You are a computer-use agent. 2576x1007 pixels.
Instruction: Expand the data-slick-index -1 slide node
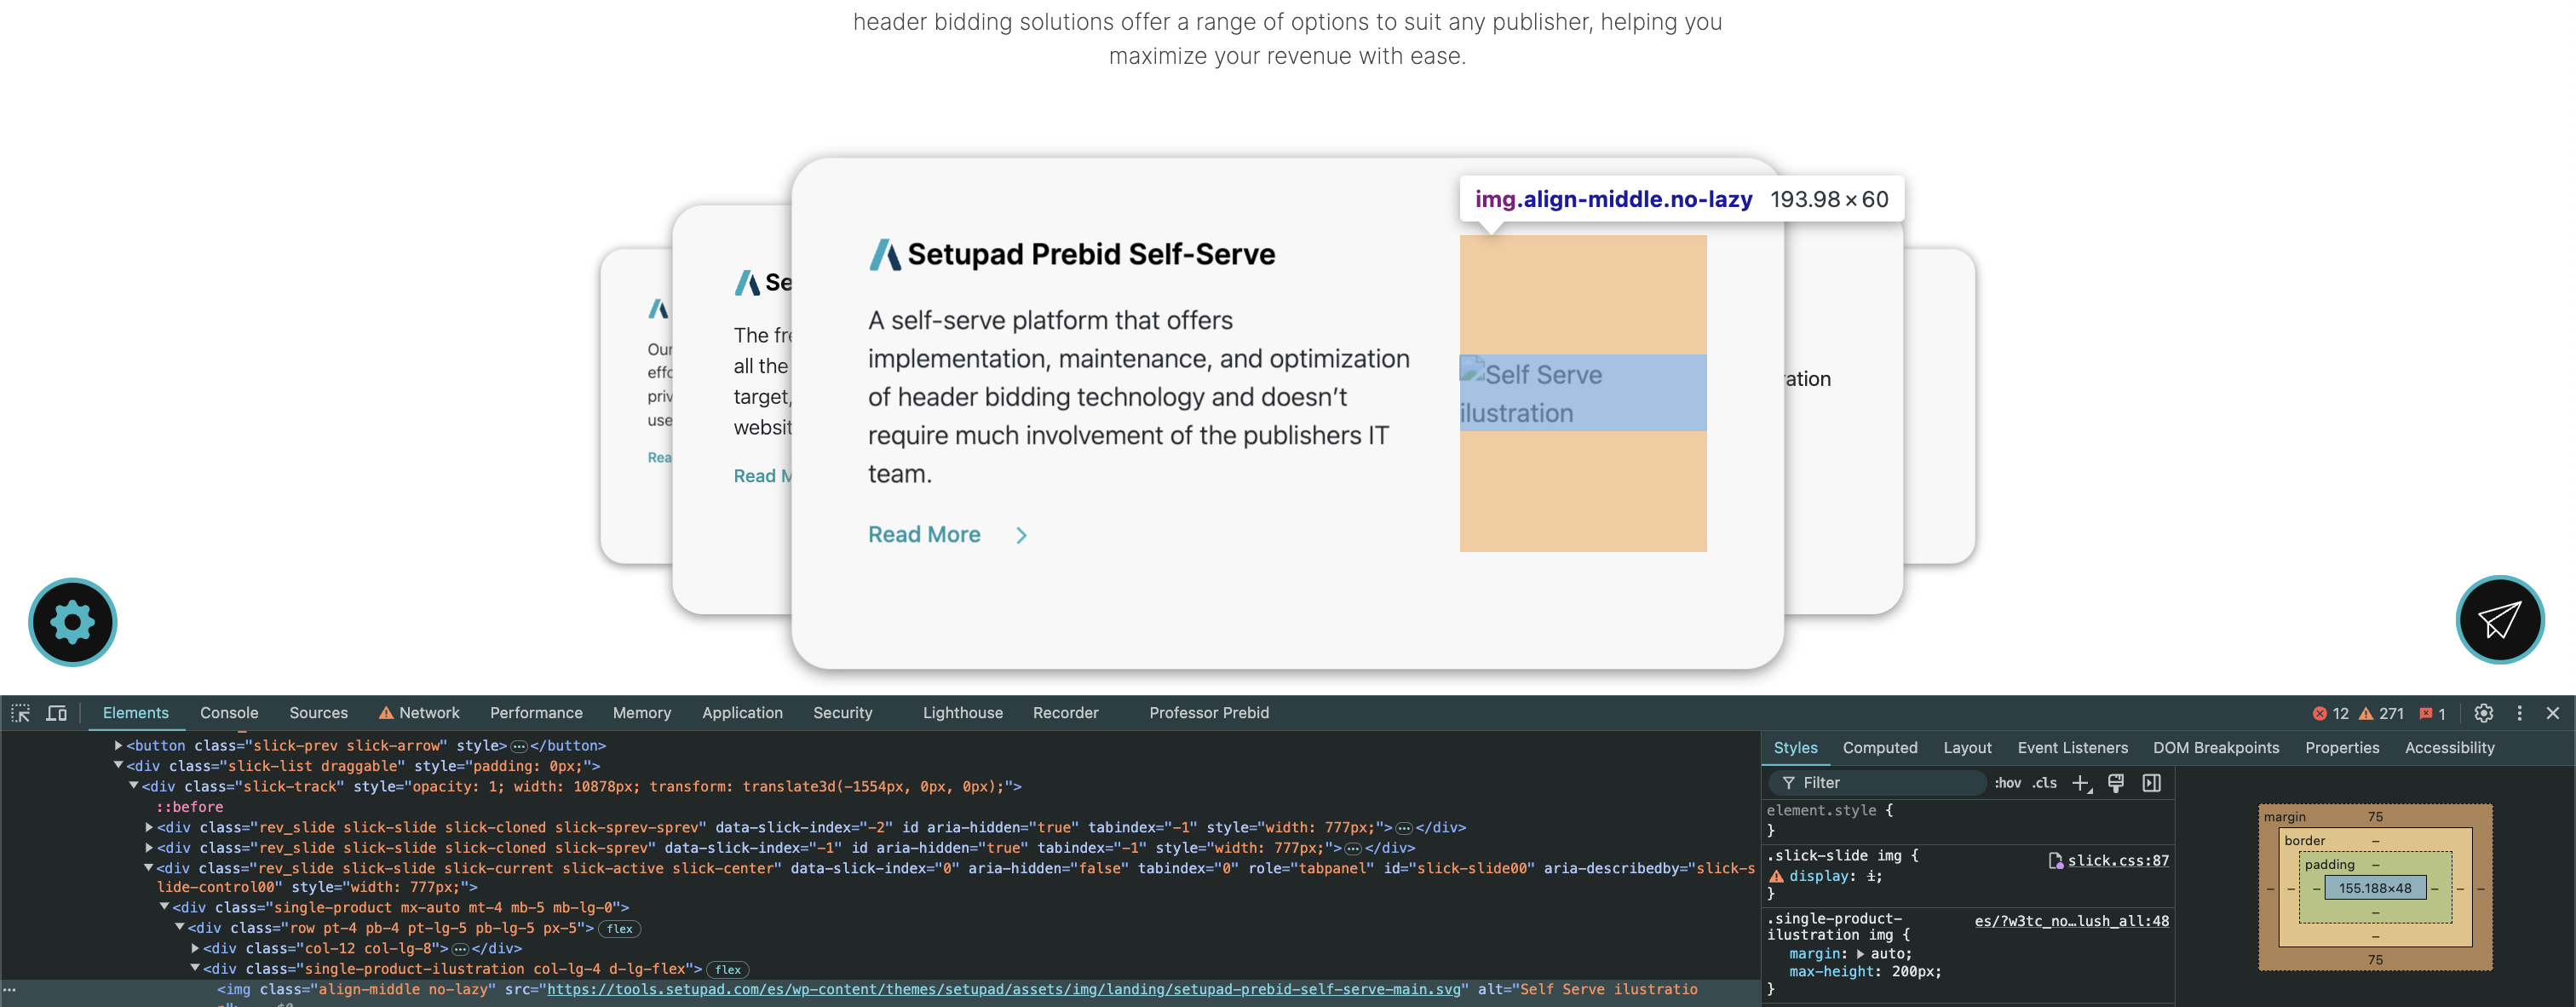coord(149,848)
